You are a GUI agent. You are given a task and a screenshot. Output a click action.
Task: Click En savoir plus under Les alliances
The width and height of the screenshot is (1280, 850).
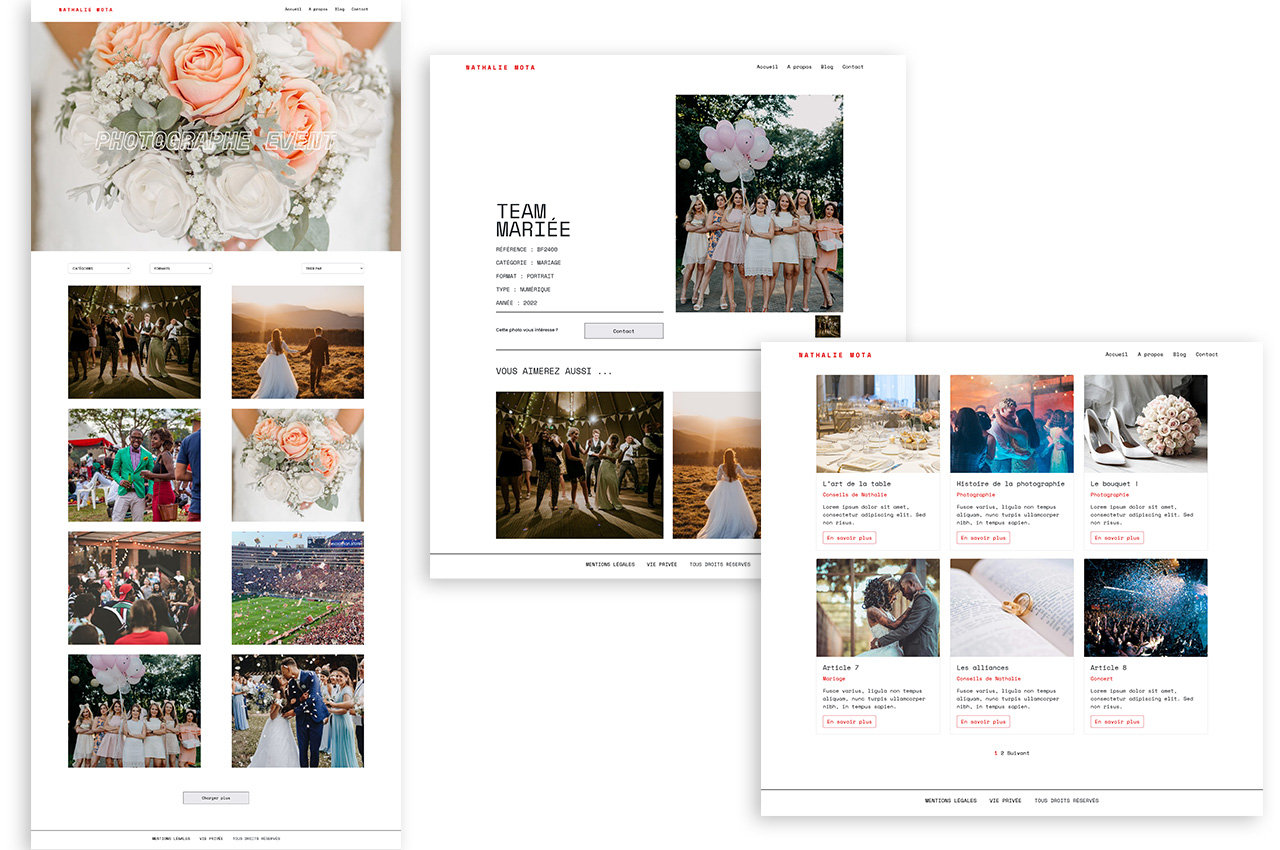(983, 722)
